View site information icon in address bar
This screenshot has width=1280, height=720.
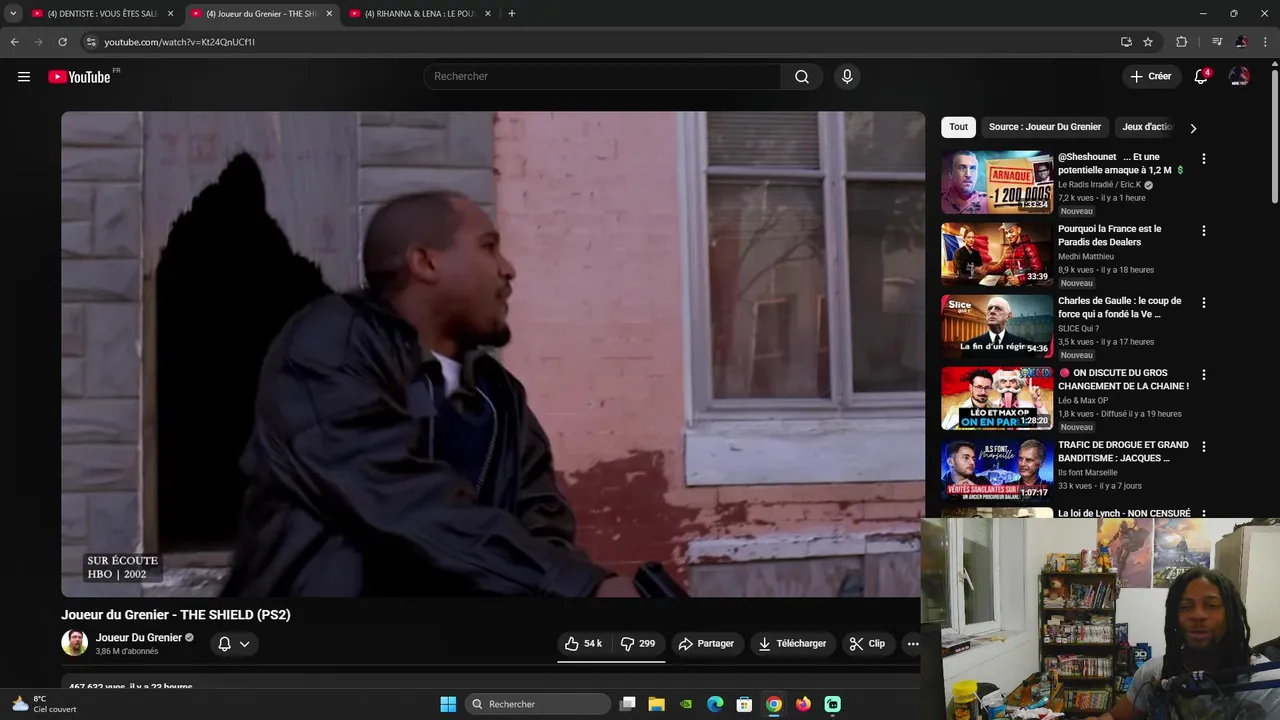[91, 42]
